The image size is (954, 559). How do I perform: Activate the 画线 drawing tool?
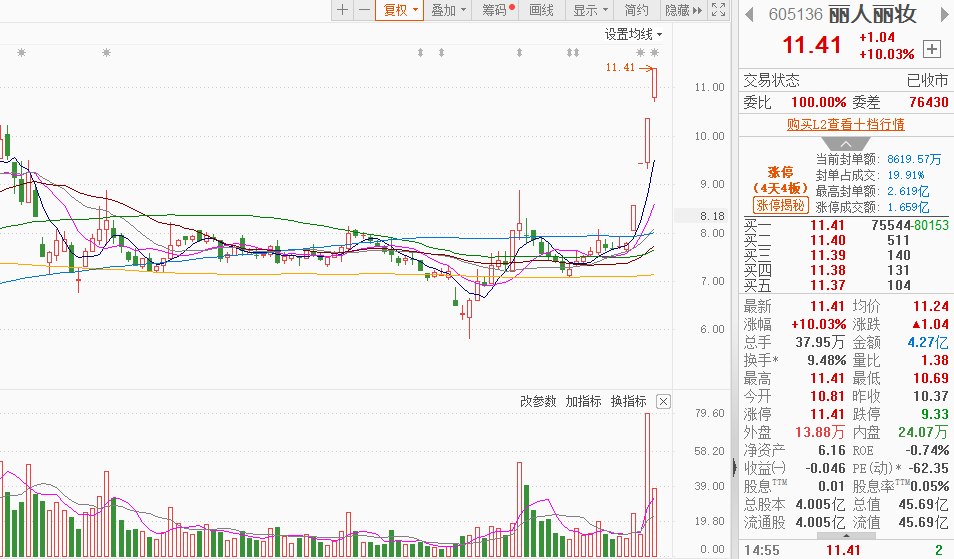point(541,10)
